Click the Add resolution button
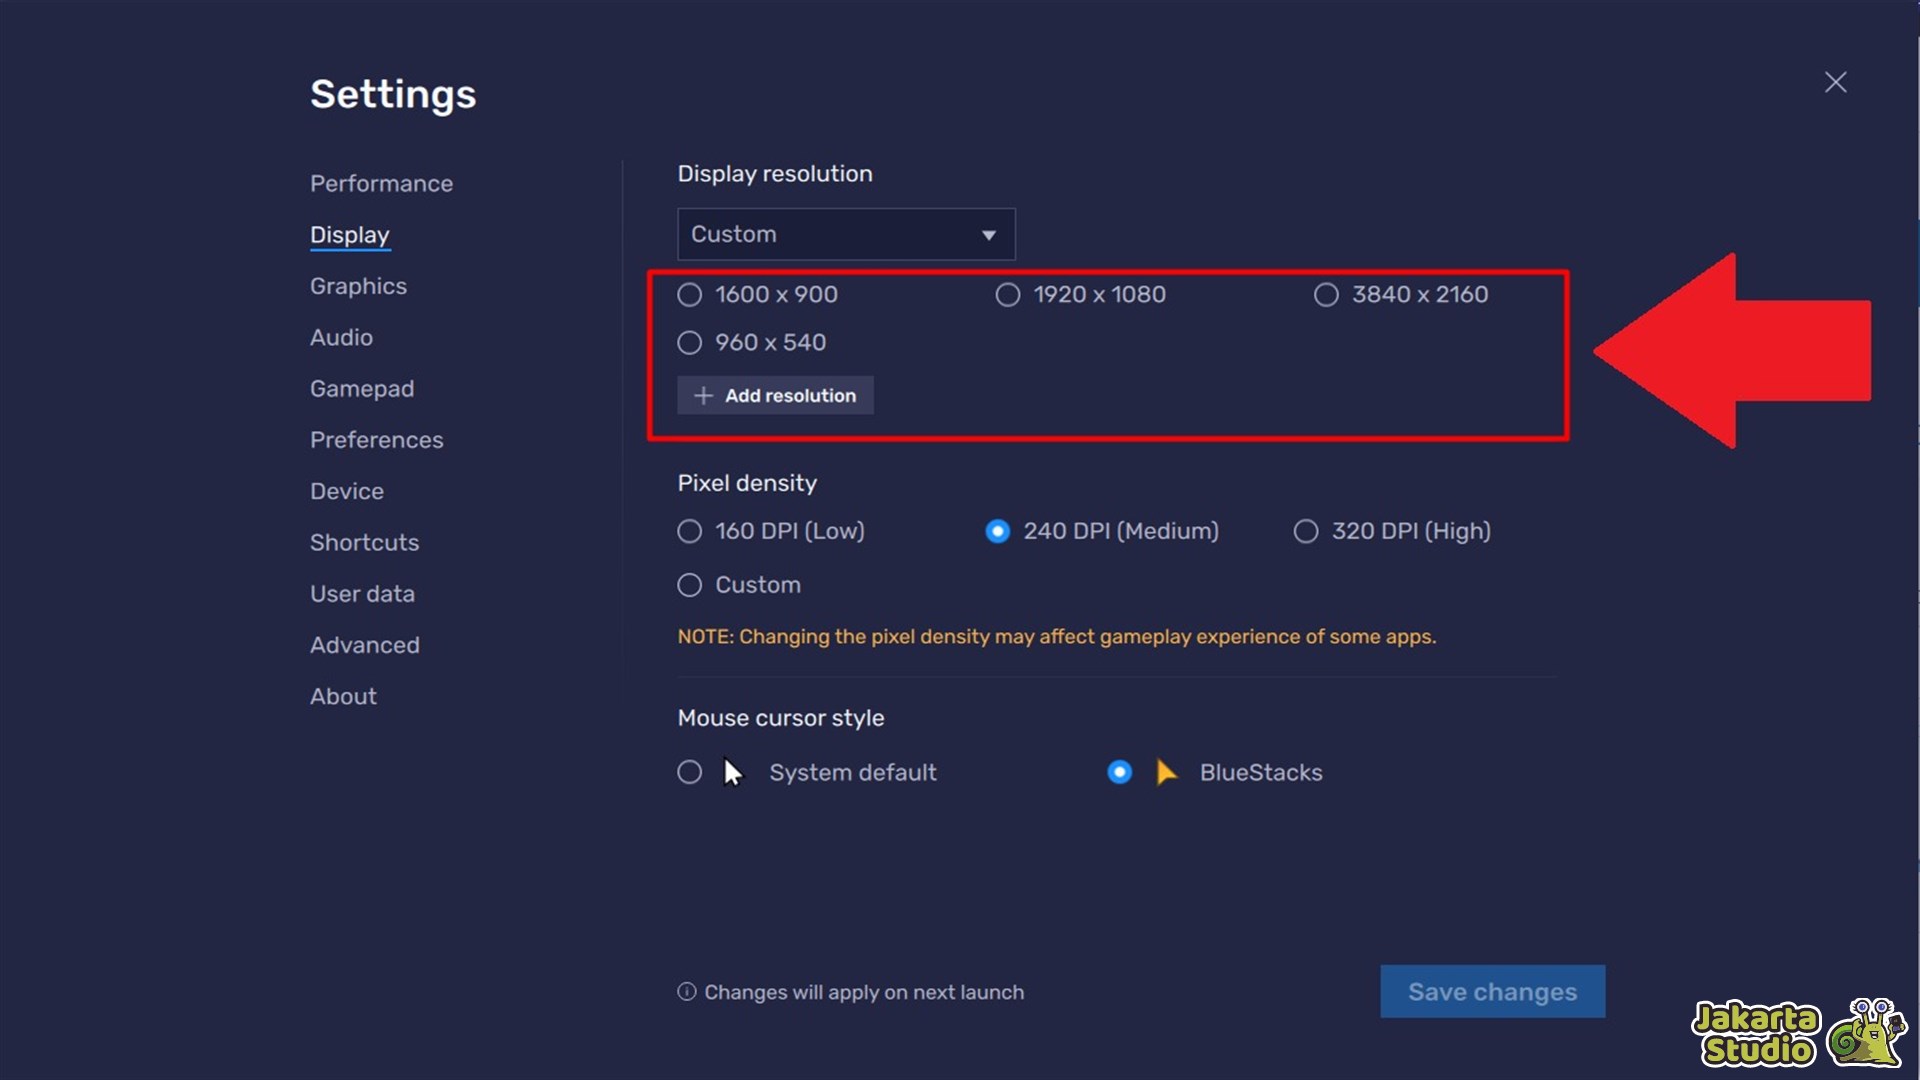This screenshot has height=1080, width=1920. [775, 395]
